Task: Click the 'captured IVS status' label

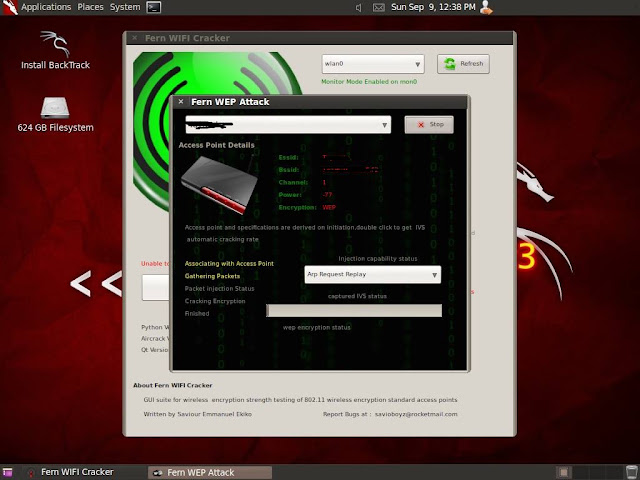Action: tap(357, 296)
